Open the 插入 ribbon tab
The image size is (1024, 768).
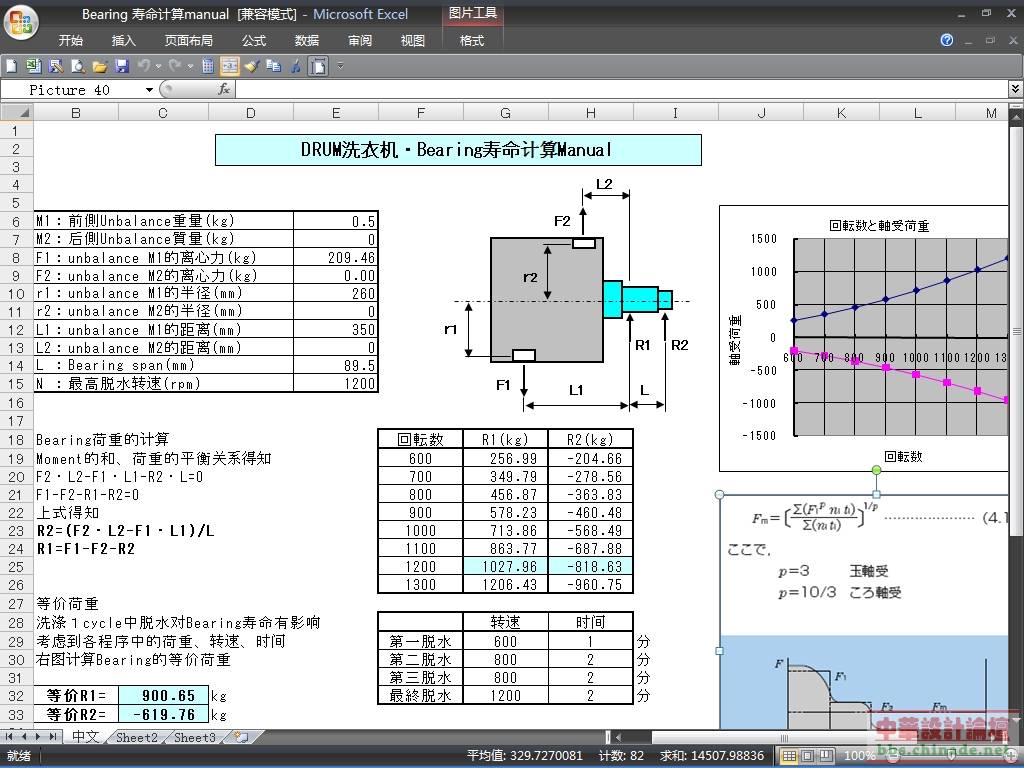tap(123, 40)
